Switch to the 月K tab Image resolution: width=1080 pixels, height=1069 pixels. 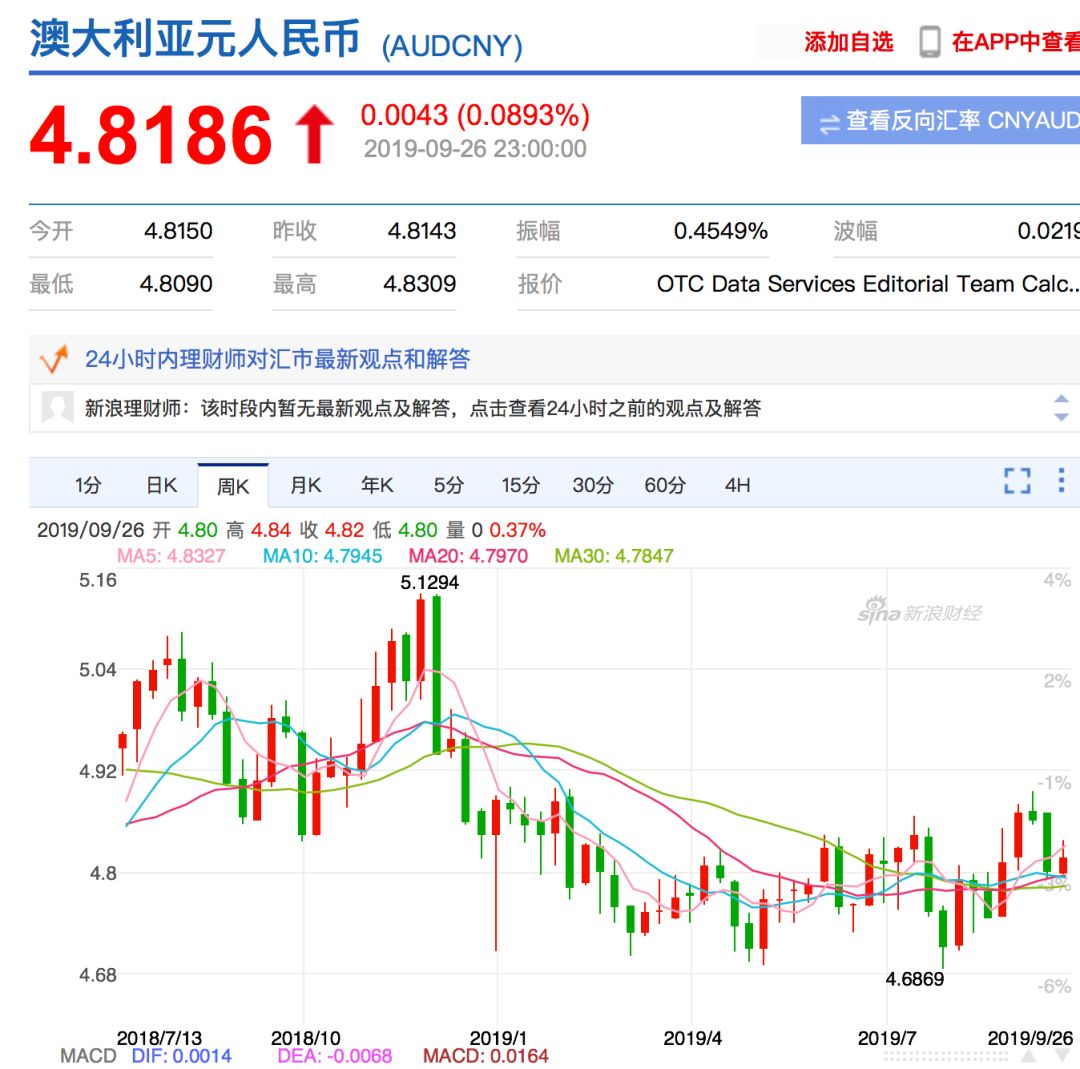point(303,484)
